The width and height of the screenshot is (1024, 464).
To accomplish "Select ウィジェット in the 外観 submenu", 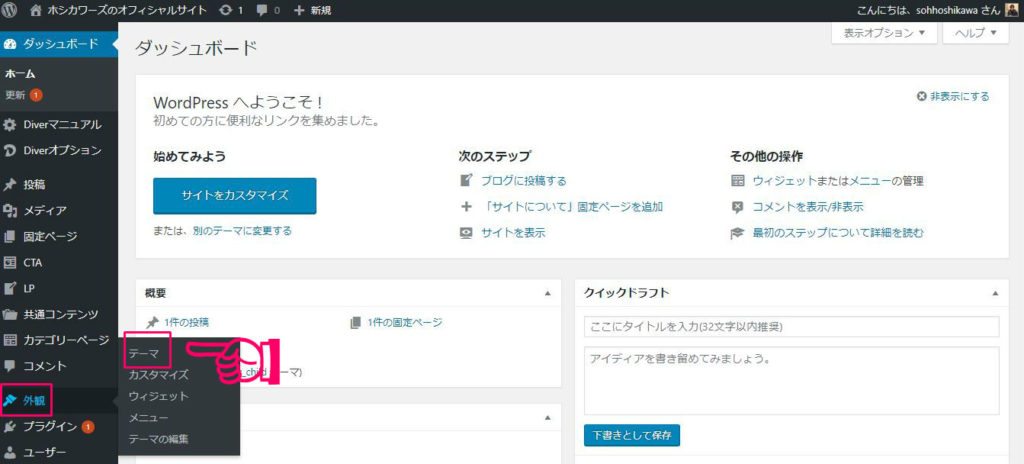I will pos(159,396).
